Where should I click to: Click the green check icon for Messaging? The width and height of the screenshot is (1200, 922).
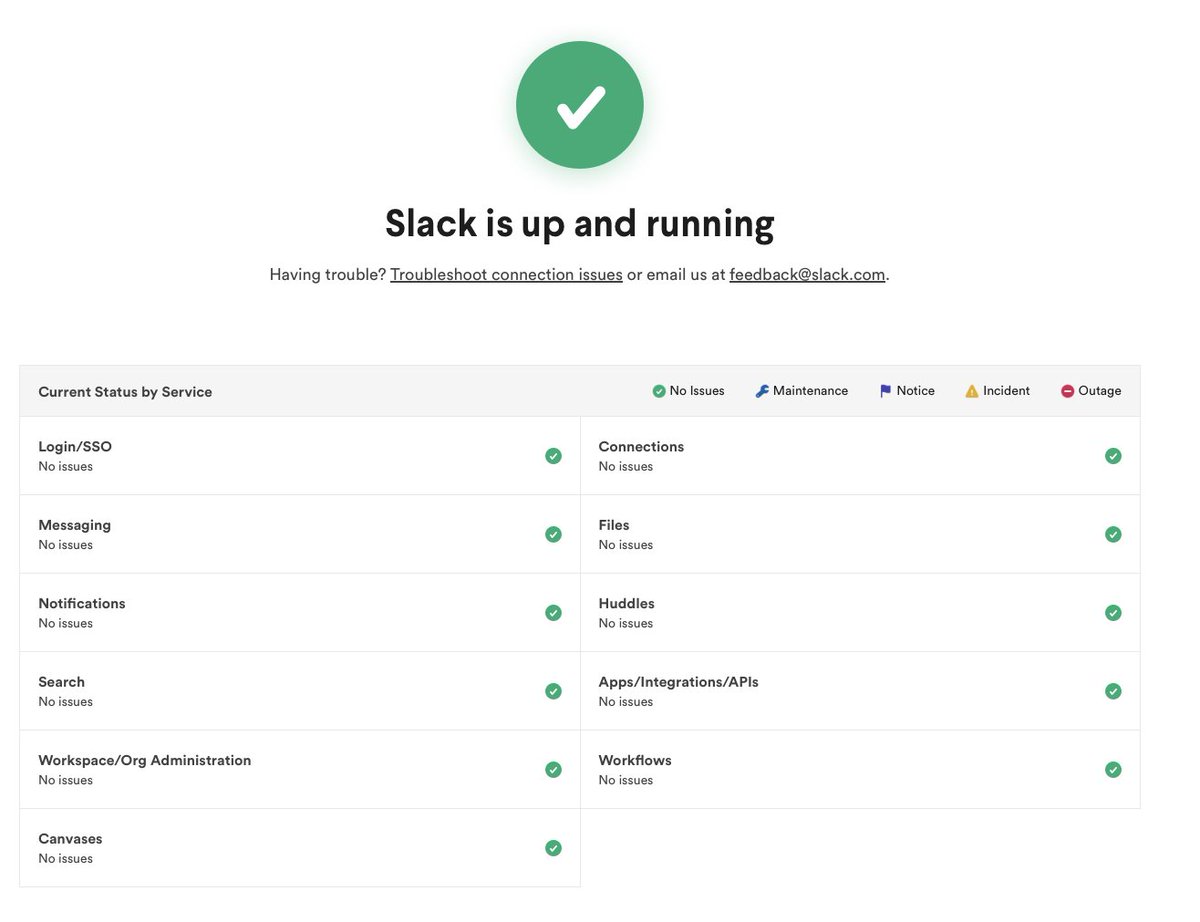point(553,534)
